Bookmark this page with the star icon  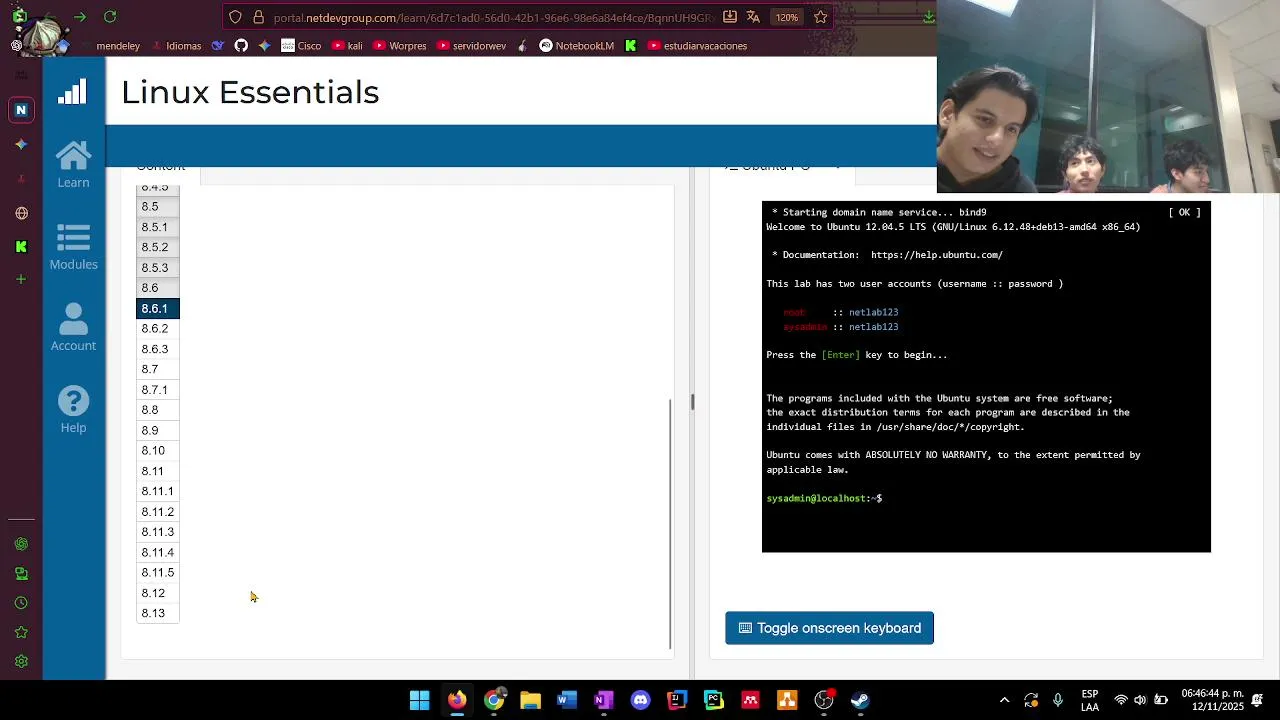tap(820, 17)
